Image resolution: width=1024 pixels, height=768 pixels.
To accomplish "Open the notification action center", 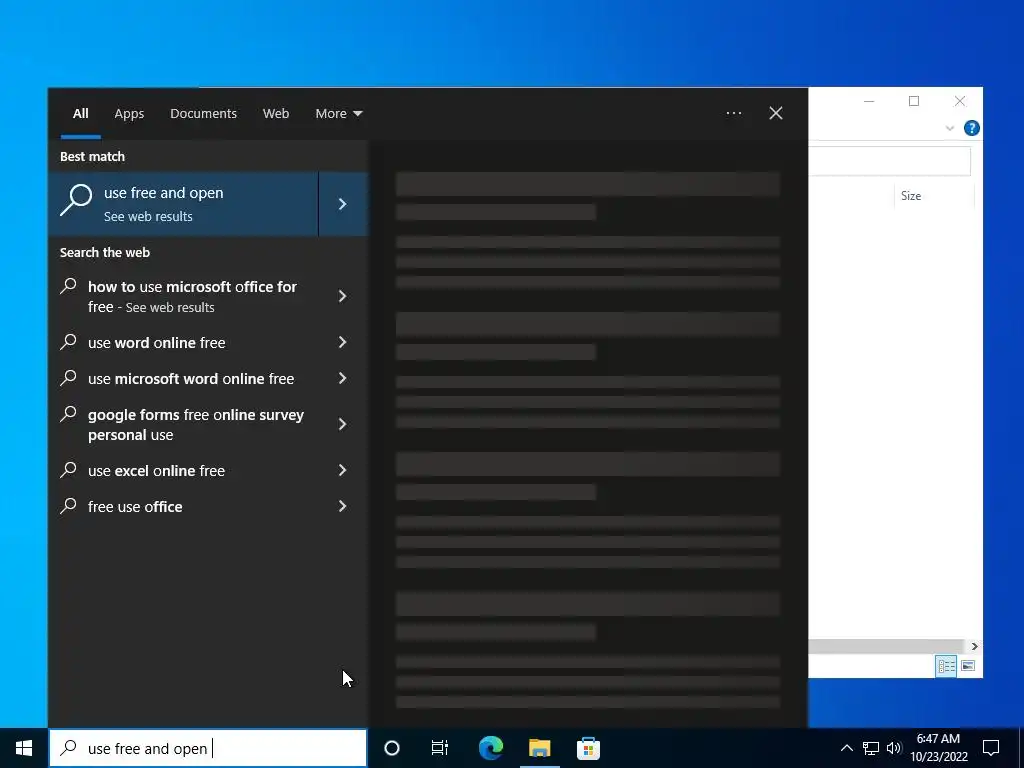I will [x=991, y=748].
